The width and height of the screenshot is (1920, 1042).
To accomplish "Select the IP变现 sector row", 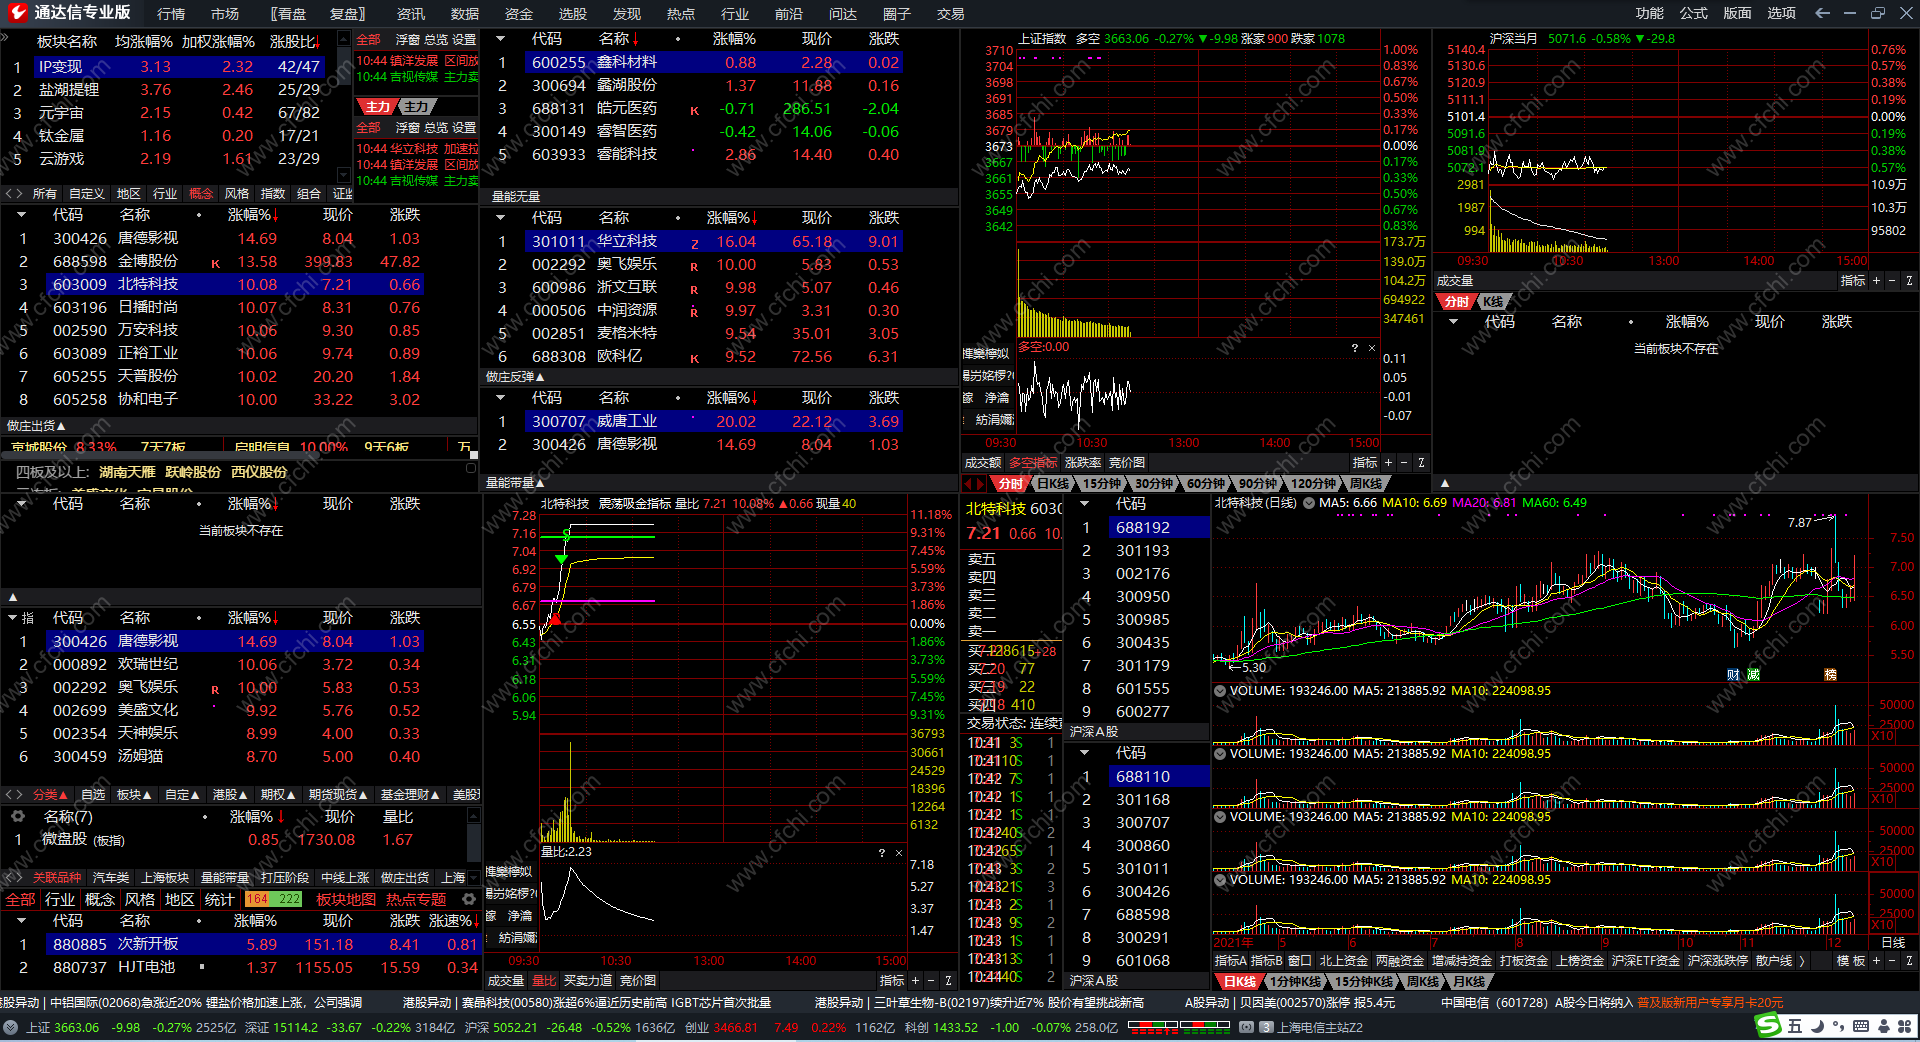I will (180, 66).
